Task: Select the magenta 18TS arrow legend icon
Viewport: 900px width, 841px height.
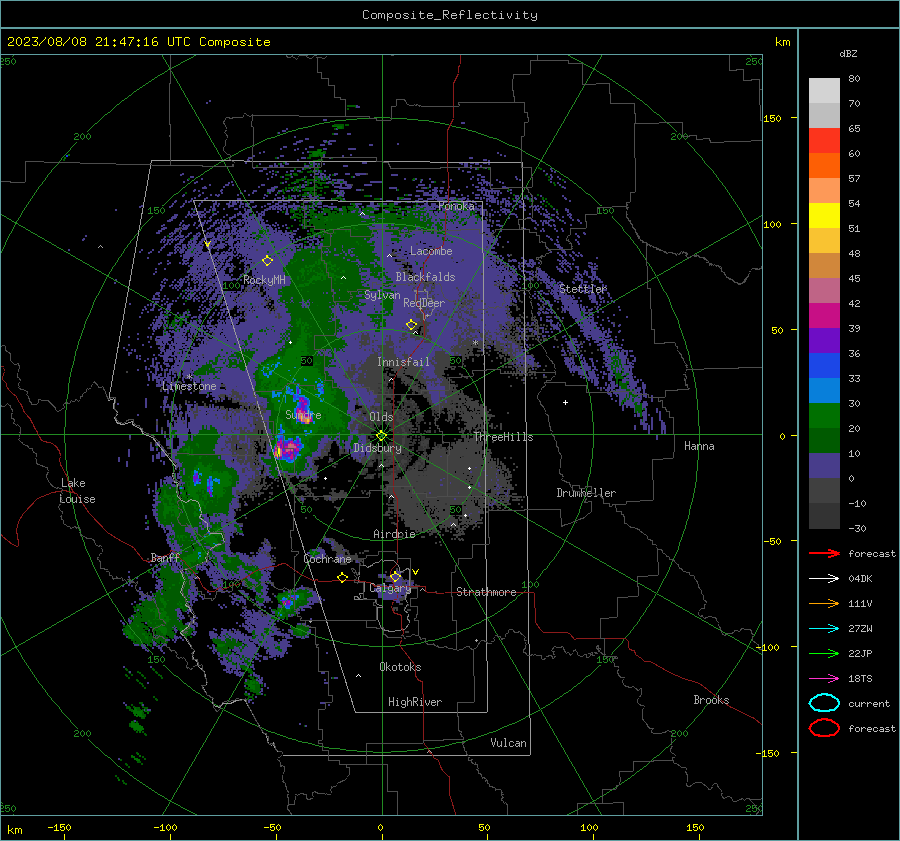Action: pos(824,679)
